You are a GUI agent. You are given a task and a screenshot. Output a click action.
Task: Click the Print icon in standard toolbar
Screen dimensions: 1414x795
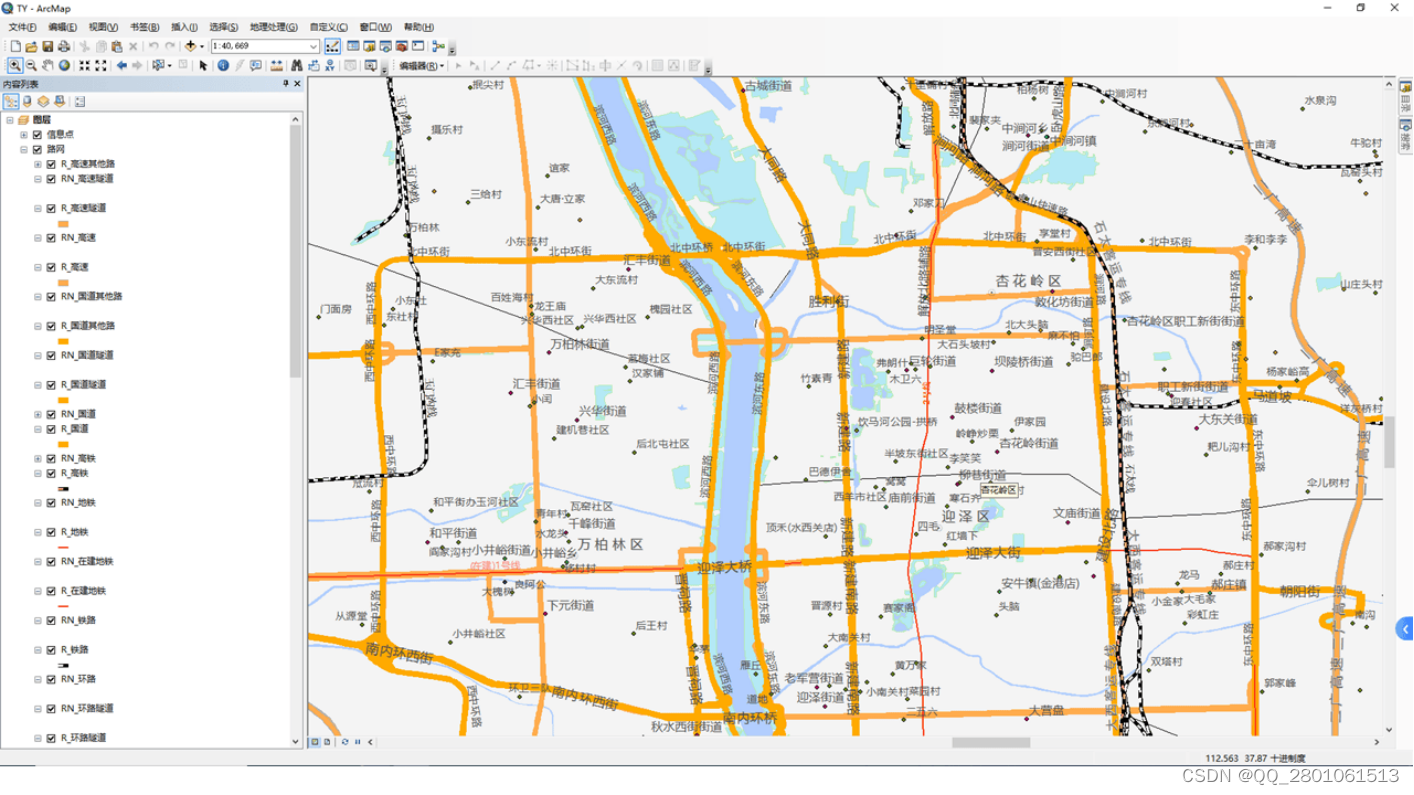pyautogui.click(x=63, y=46)
